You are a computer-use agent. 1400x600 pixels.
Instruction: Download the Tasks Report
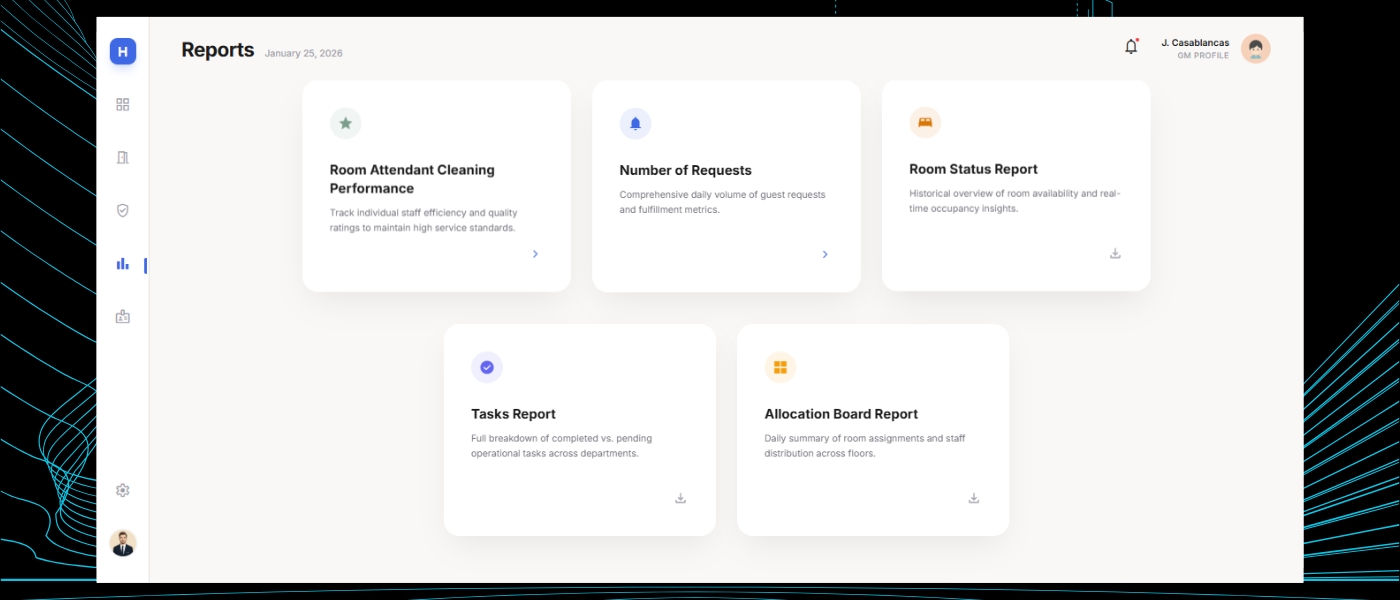[680, 498]
